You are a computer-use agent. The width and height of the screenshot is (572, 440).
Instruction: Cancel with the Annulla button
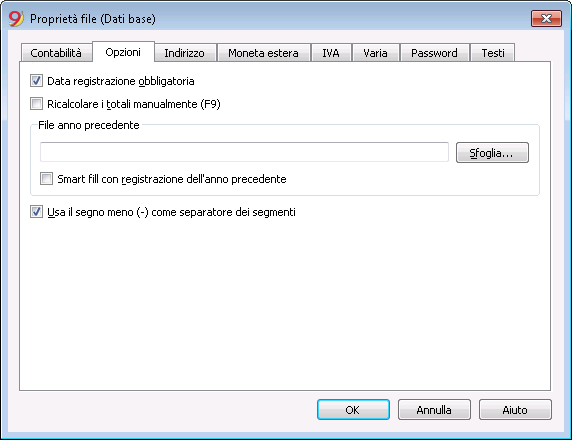point(434,410)
